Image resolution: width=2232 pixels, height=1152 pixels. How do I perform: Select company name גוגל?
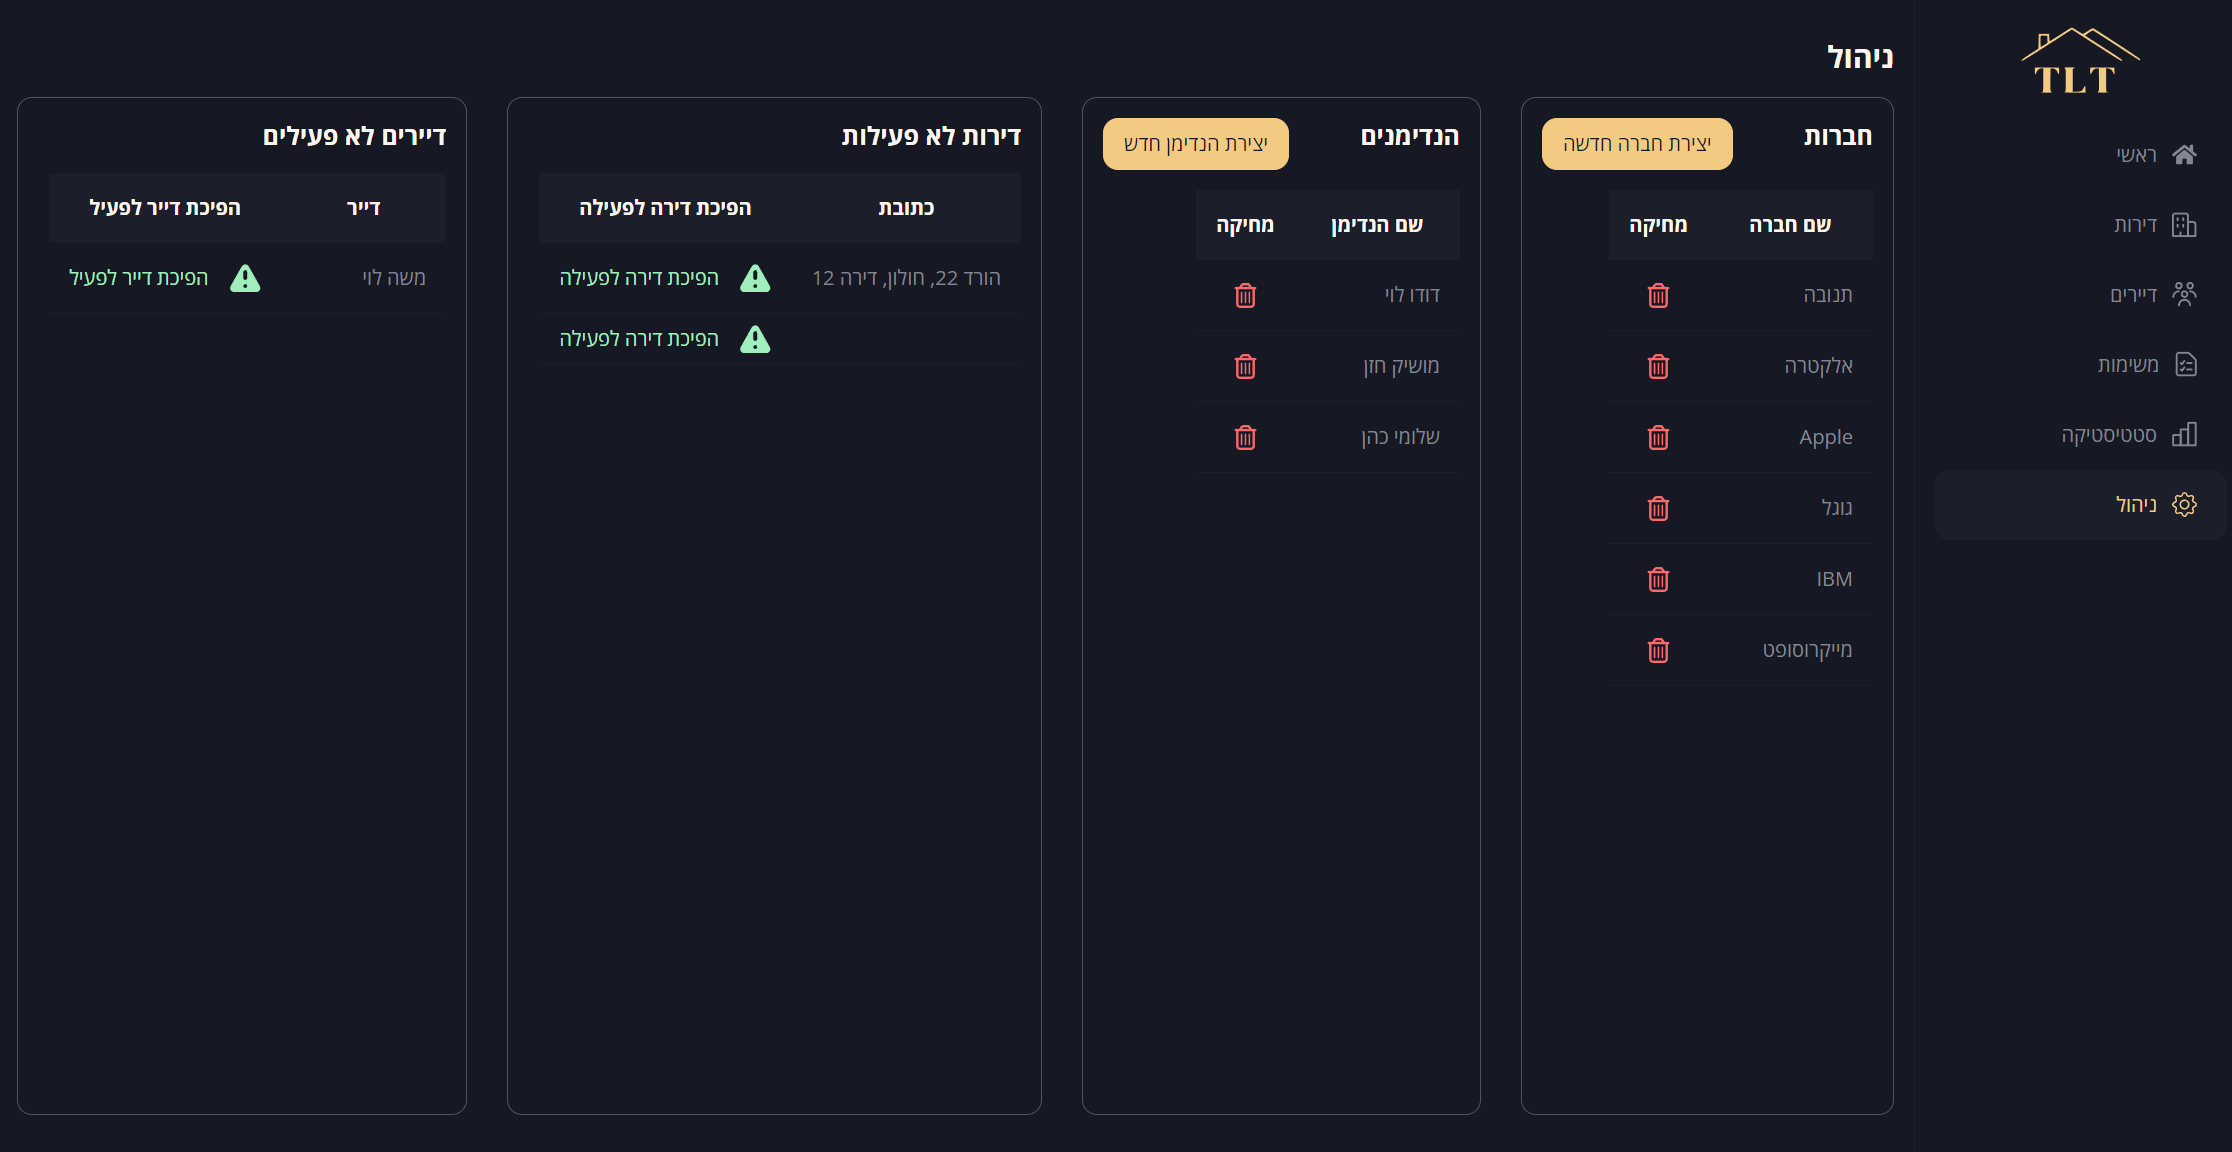[x=1837, y=508]
